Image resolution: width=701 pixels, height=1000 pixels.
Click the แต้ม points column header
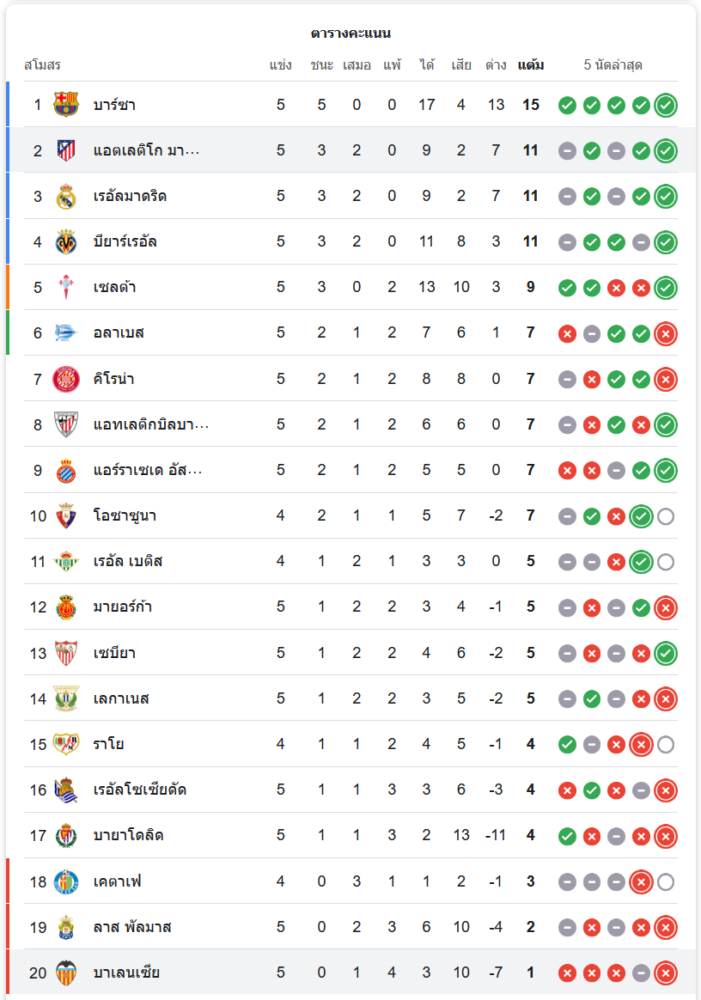[531, 65]
